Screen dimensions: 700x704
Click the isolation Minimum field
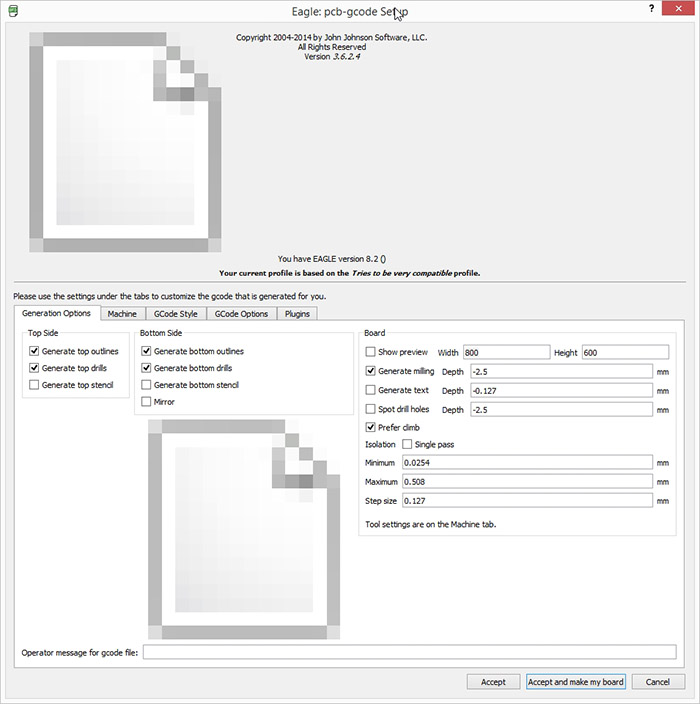(x=527, y=462)
